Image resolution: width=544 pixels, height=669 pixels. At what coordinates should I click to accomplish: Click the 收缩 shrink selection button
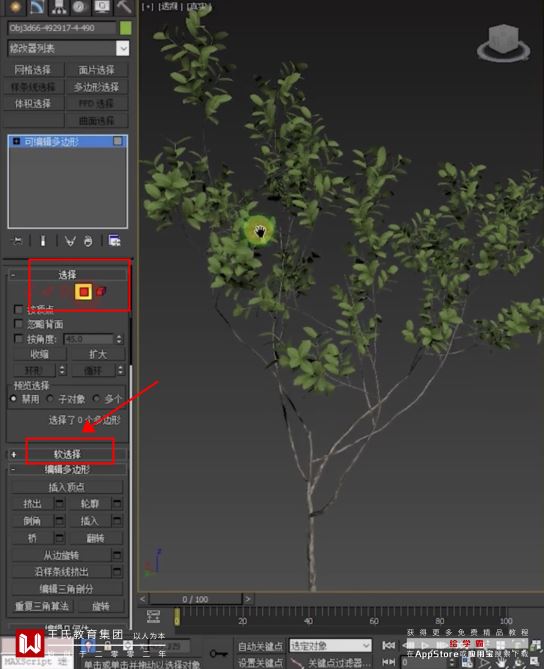pyautogui.click(x=40, y=354)
